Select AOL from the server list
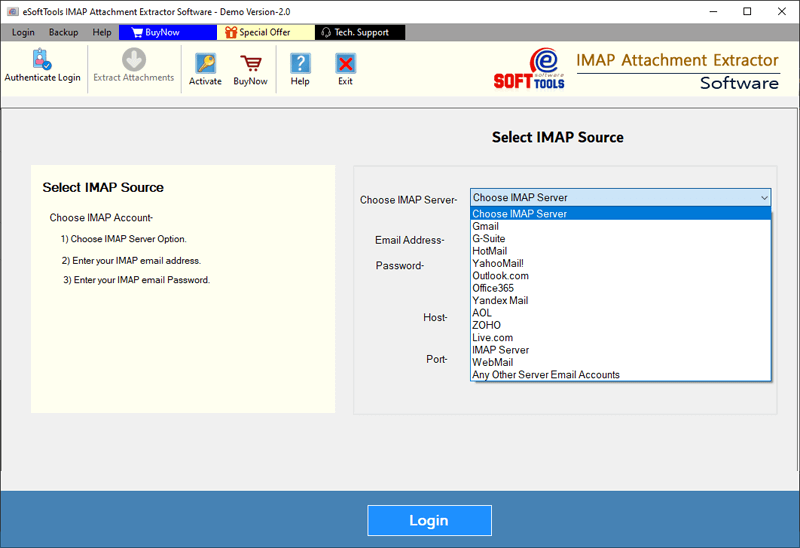The image size is (800, 548). [x=620, y=313]
